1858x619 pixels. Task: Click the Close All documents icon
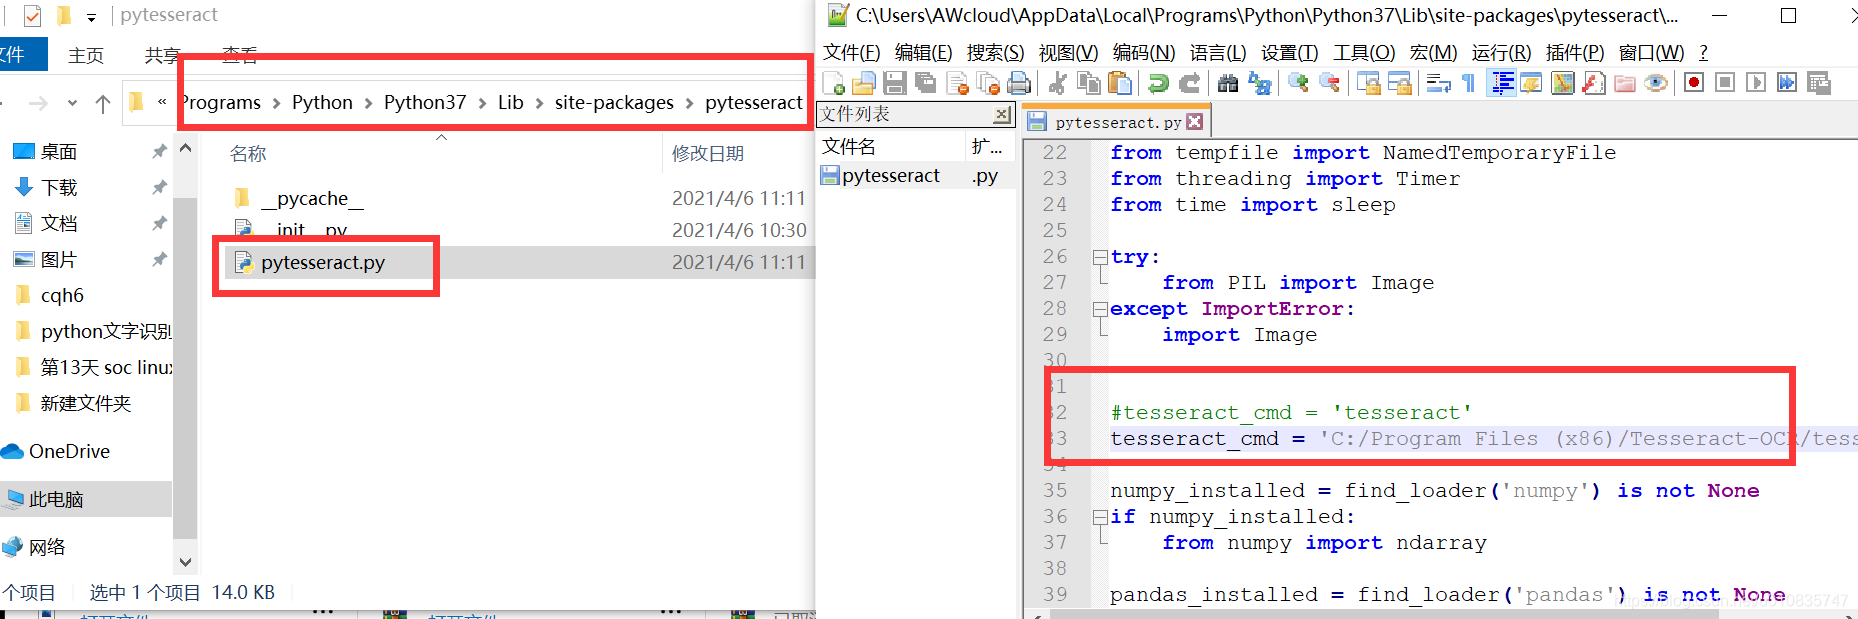988,83
